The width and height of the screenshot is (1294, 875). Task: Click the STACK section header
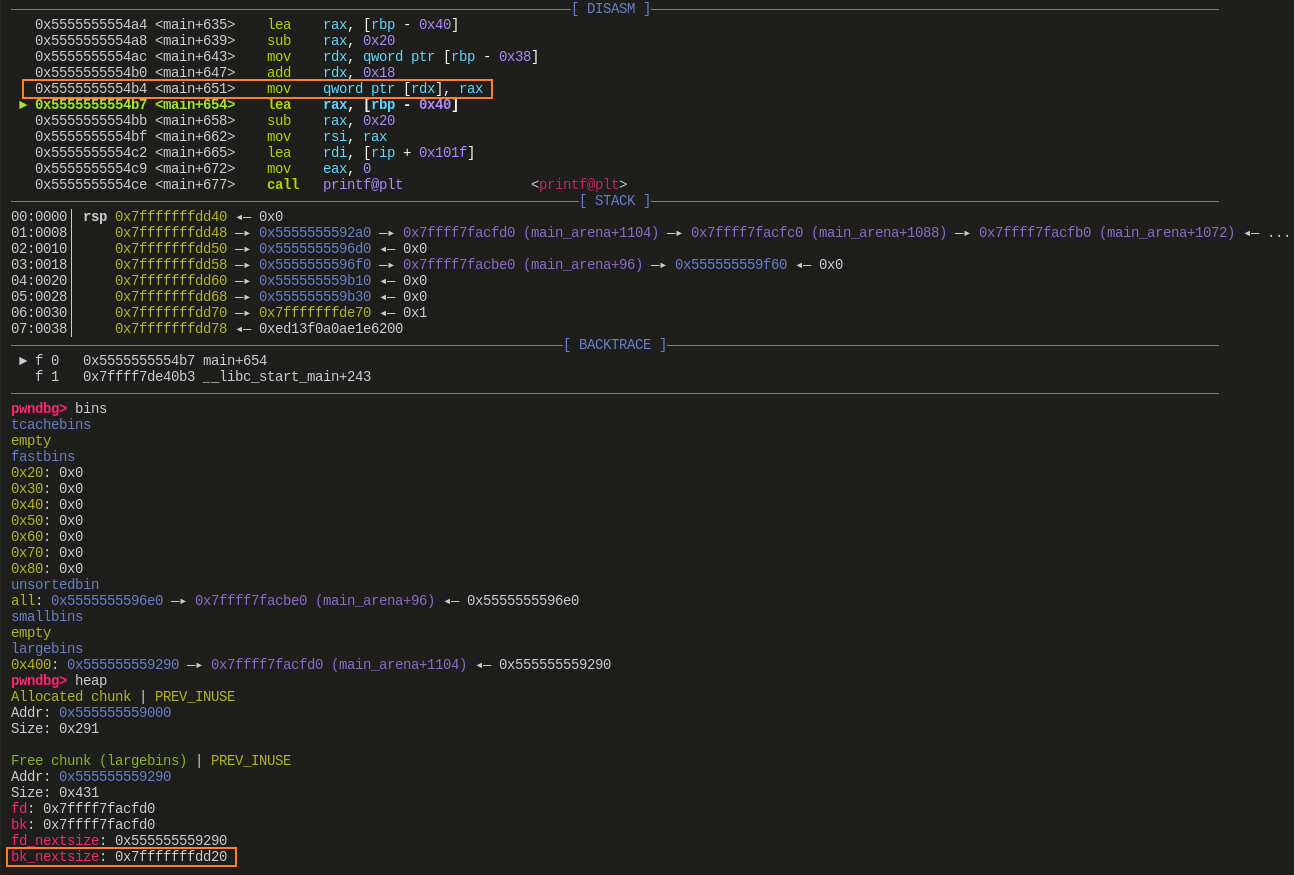coord(614,201)
